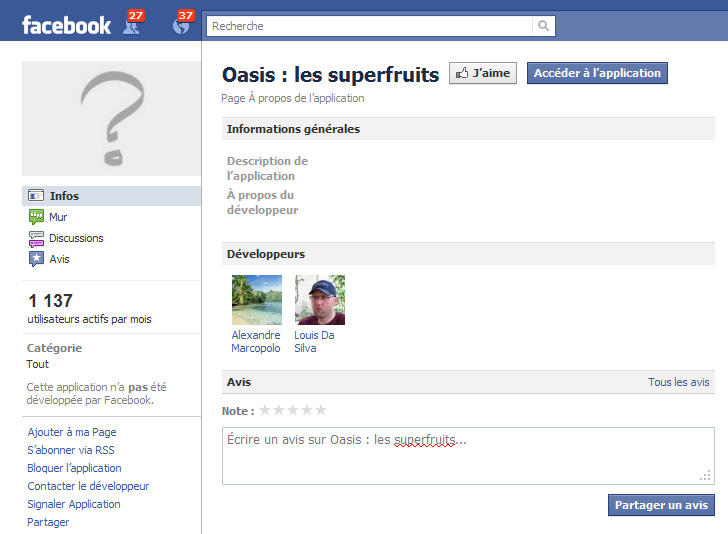Click the Avis star icon
Viewport: 728px width, 534px height.
pos(36,259)
